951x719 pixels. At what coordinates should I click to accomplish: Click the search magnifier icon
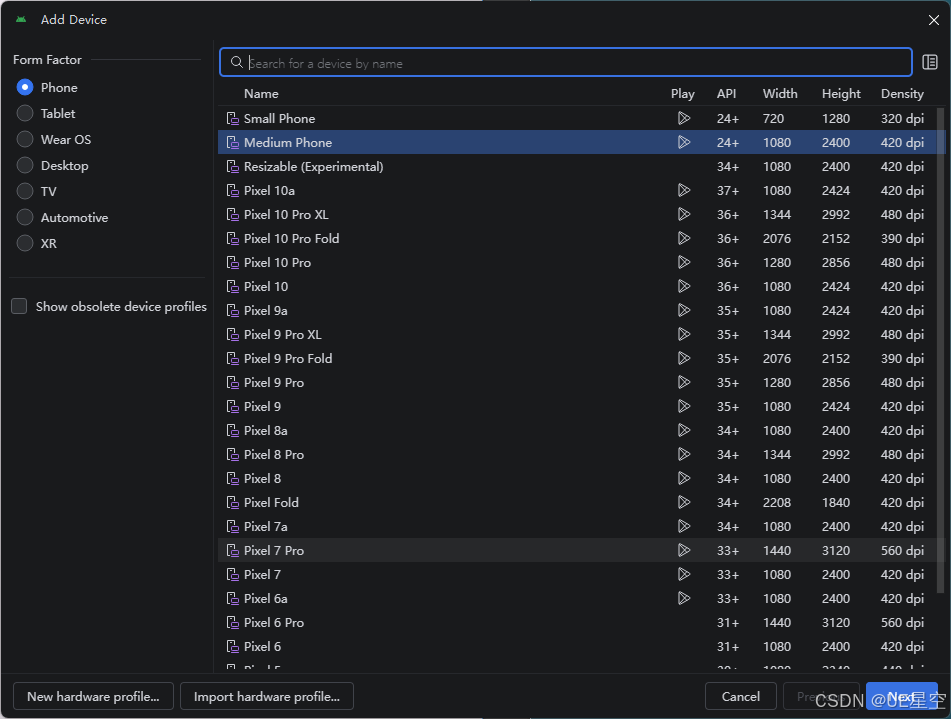[x=237, y=62]
